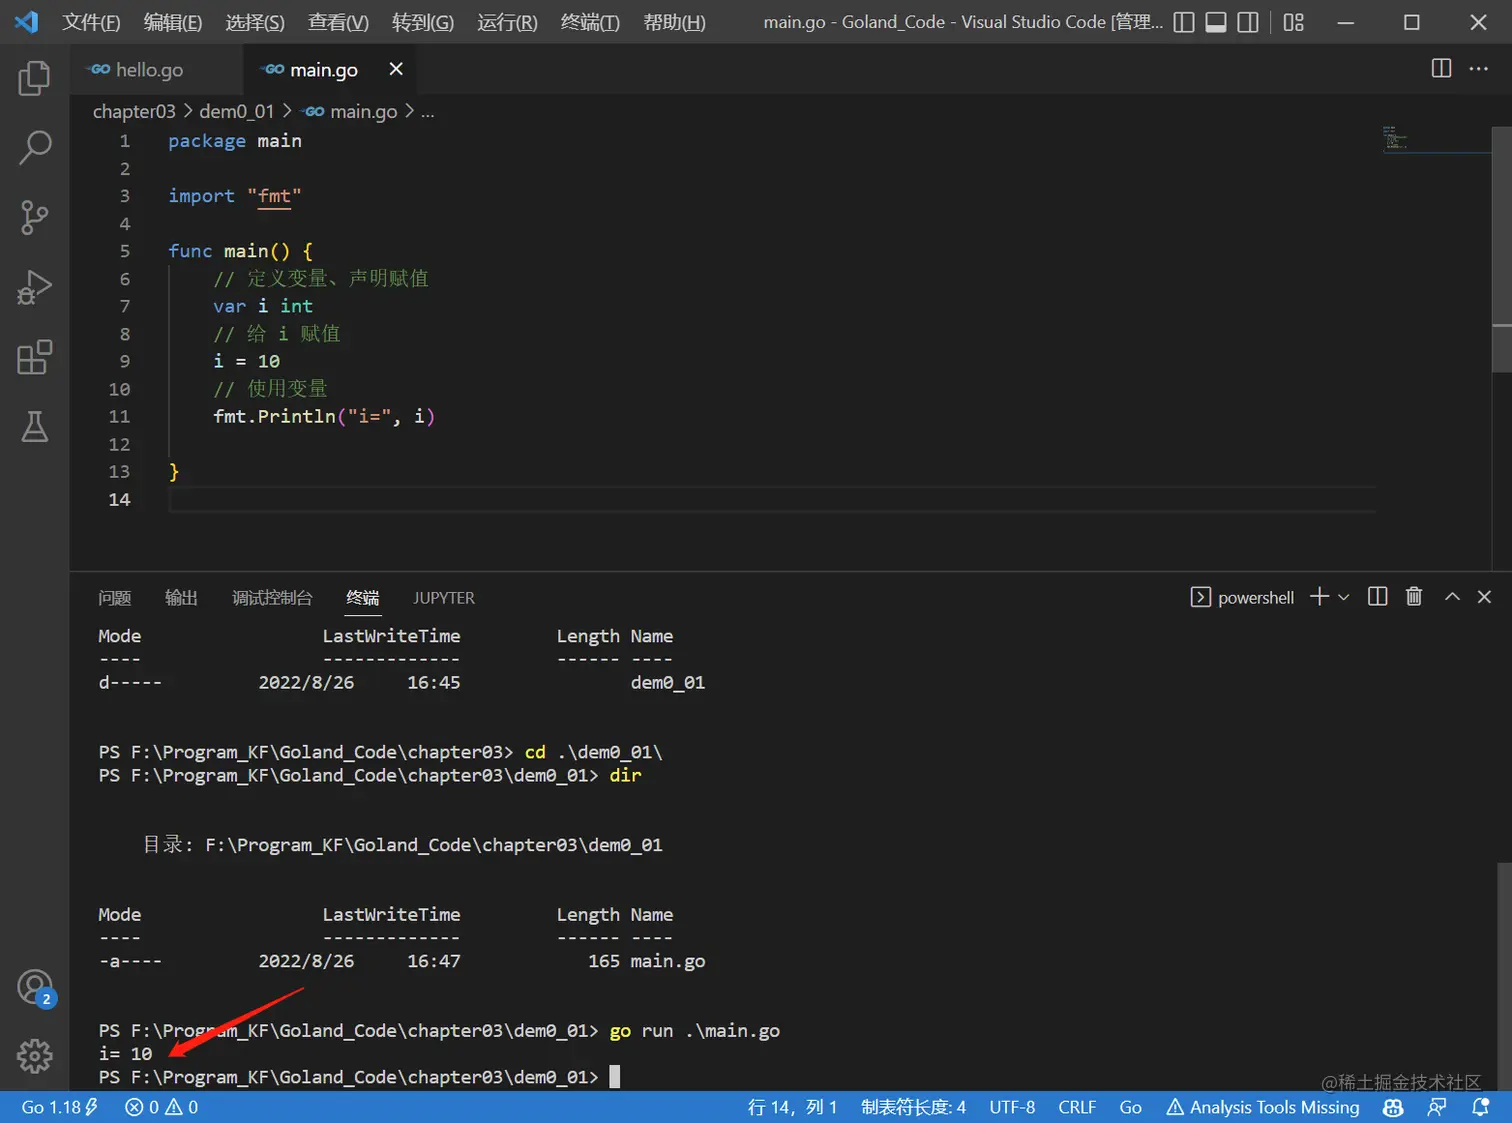
Task: Open notifications bell in status bar
Action: [1481, 1107]
